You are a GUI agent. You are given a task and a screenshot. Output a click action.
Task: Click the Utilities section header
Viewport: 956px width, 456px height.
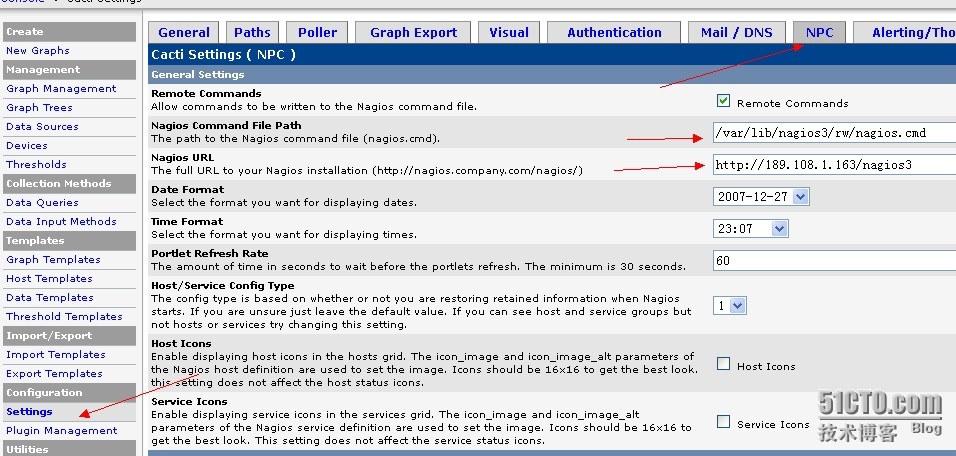click(x=70, y=449)
